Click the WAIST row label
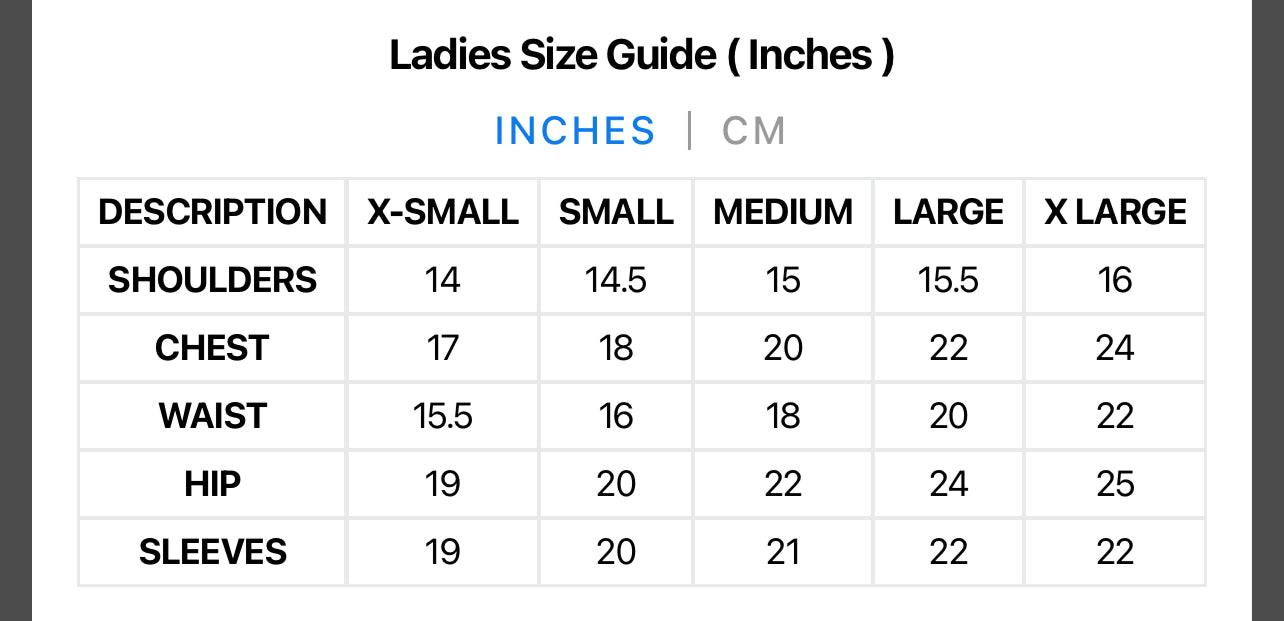 pyautogui.click(x=212, y=416)
